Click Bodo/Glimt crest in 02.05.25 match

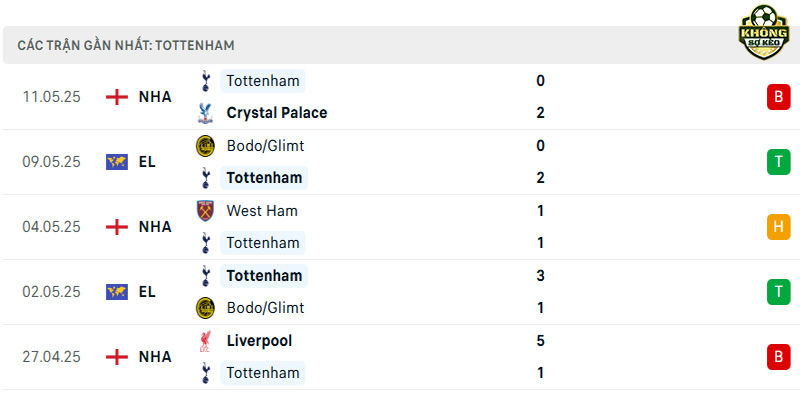tap(205, 308)
